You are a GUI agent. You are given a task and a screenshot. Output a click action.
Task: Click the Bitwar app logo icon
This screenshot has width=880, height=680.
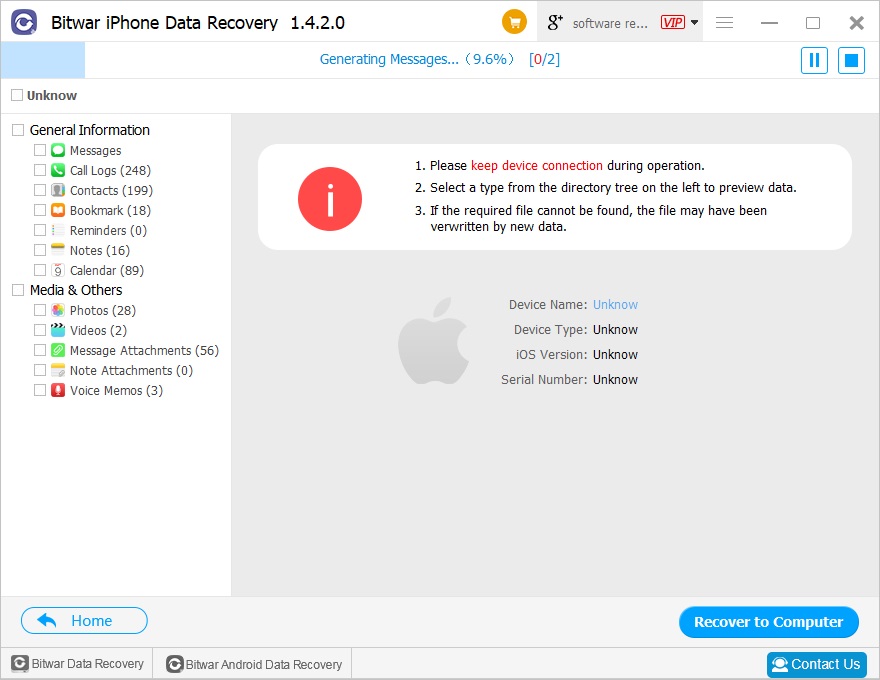24,22
